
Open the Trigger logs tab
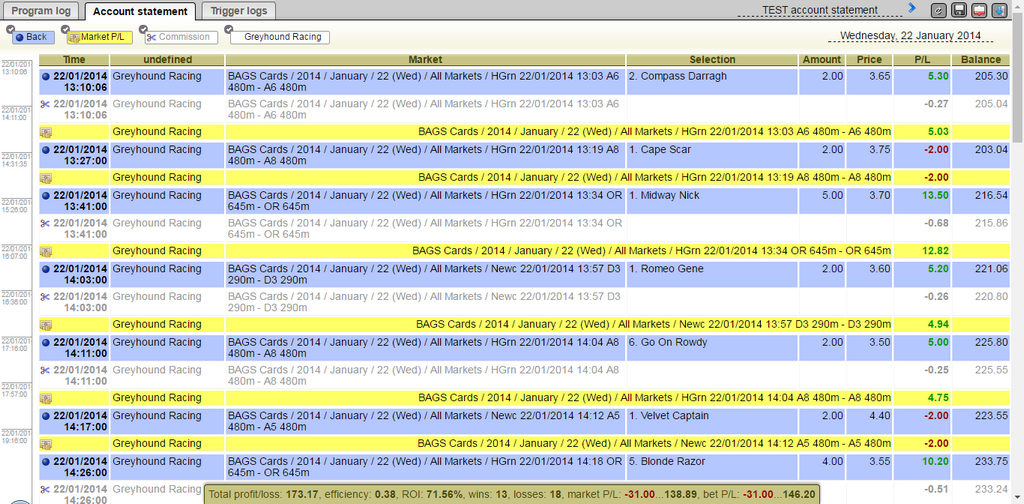(238, 11)
